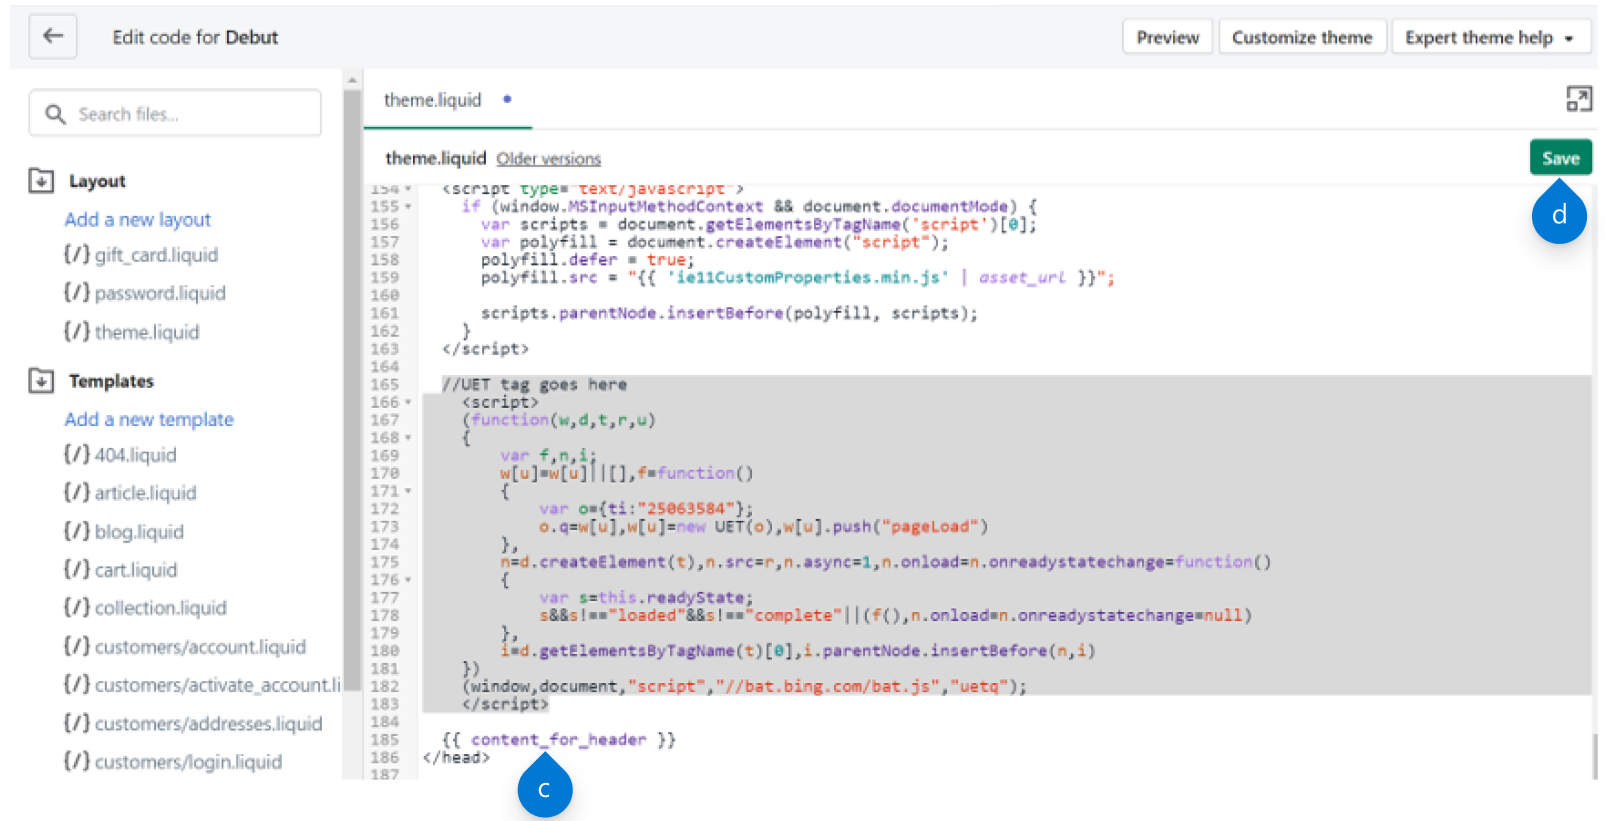The image size is (1605, 821).
Task: Open customers/account.liquid file
Action: 185,647
